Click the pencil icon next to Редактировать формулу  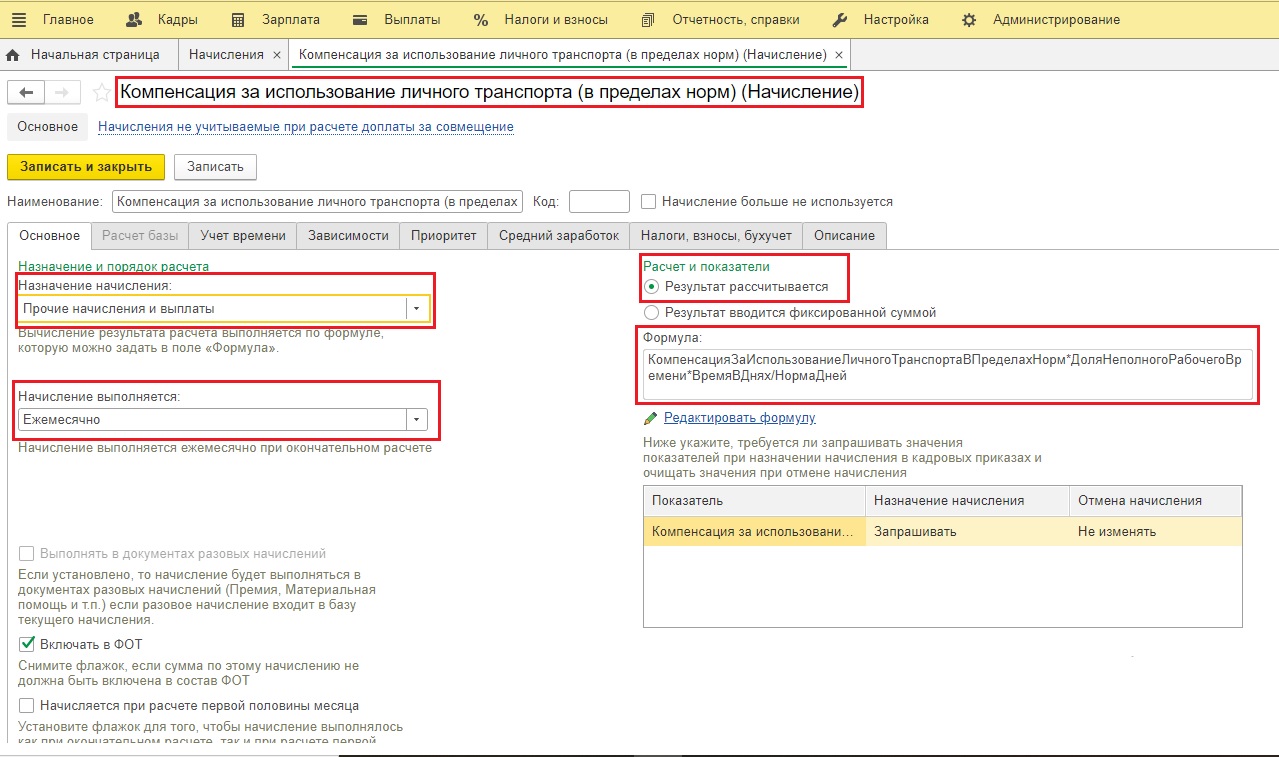coord(651,417)
